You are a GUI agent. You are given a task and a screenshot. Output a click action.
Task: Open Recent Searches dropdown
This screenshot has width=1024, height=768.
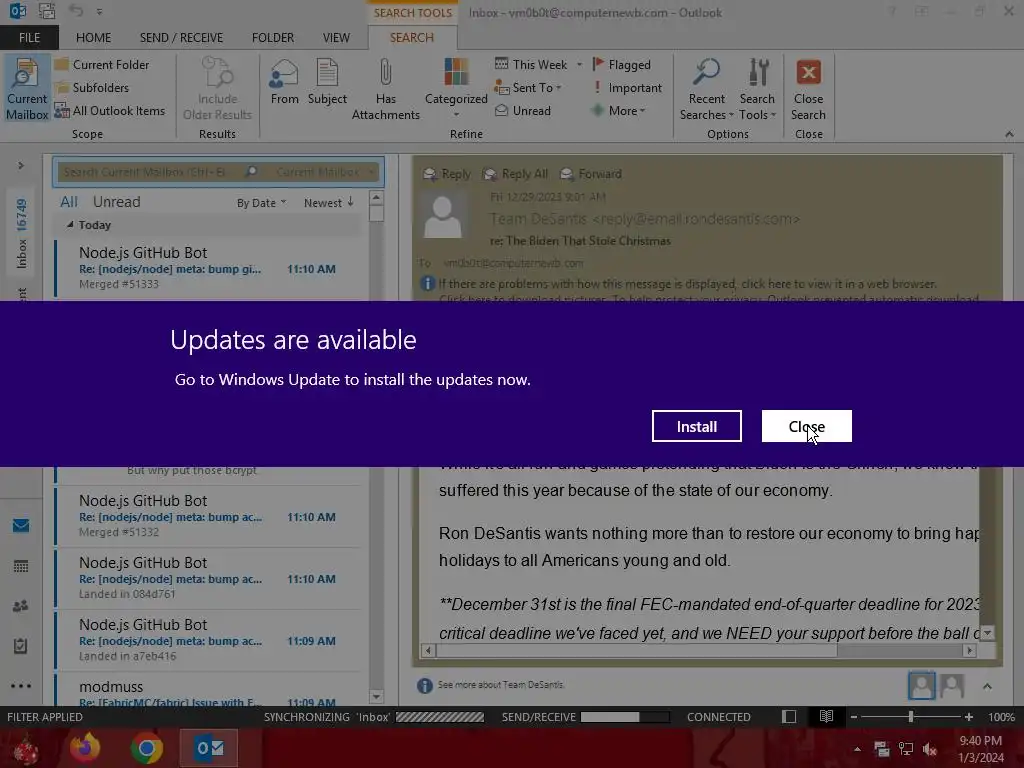(x=706, y=89)
